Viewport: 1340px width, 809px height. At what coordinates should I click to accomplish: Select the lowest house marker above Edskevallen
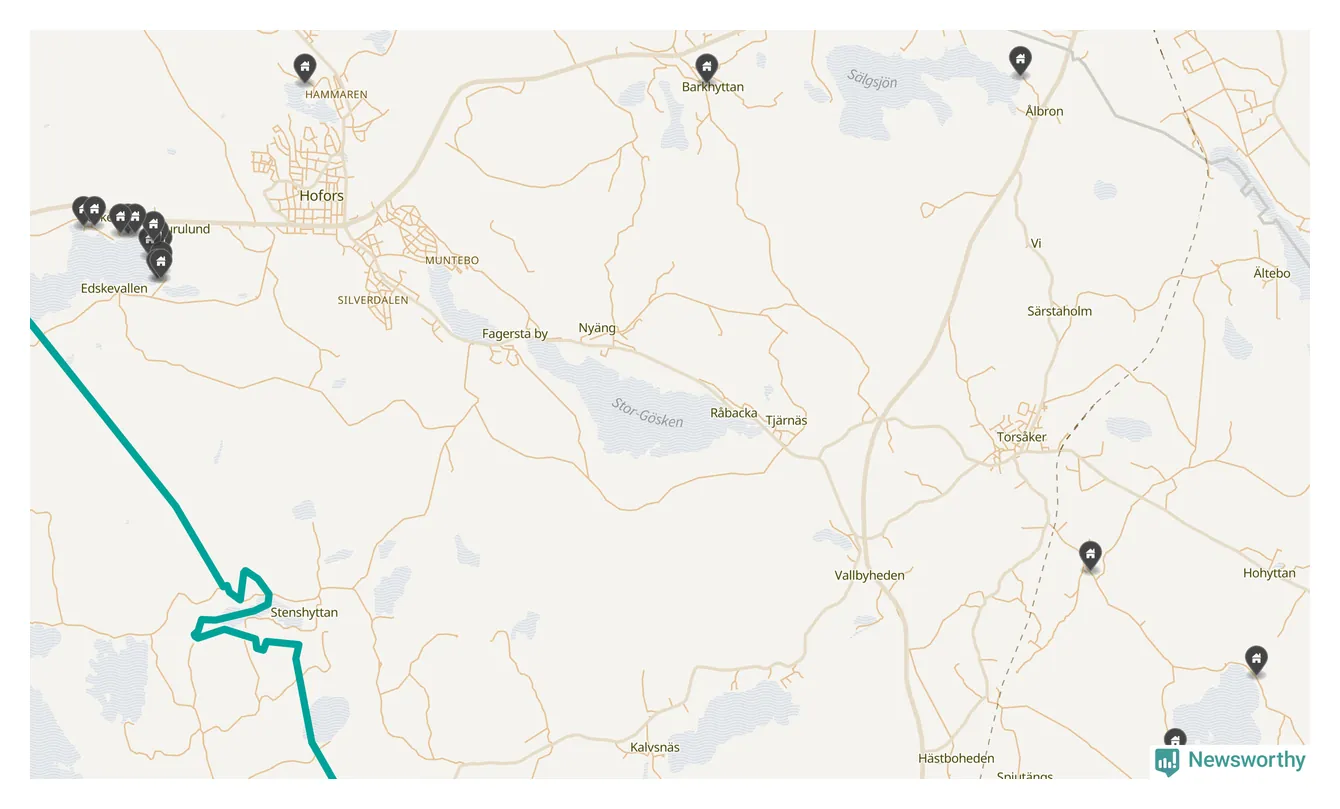point(160,262)
